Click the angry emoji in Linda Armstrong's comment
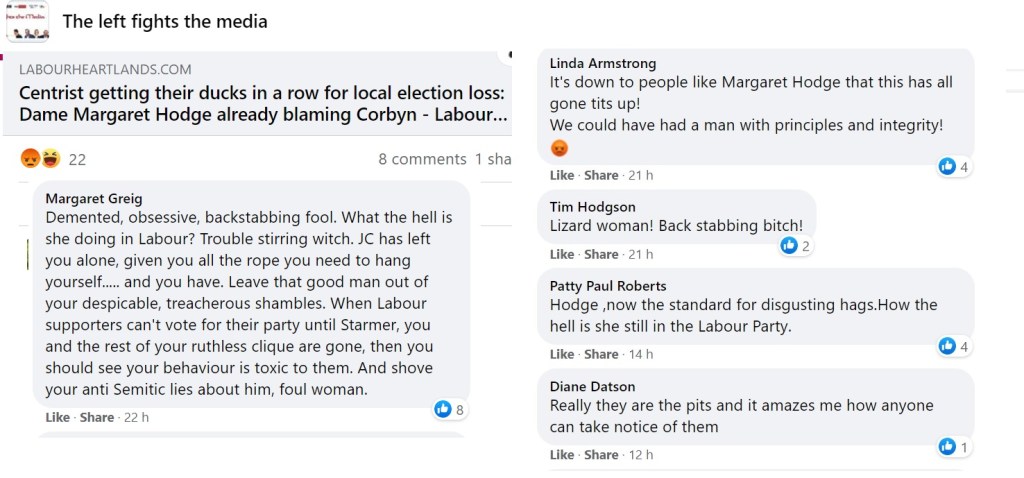Viewport: 1024px width, 478px height. pos(560,148)
